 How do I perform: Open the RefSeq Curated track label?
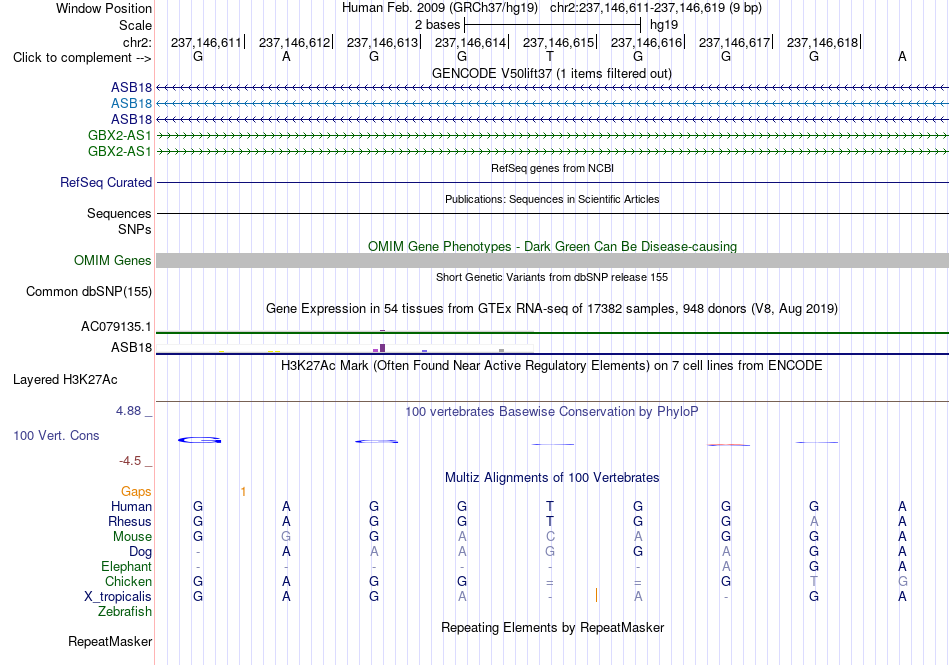[x=106, y=182]
